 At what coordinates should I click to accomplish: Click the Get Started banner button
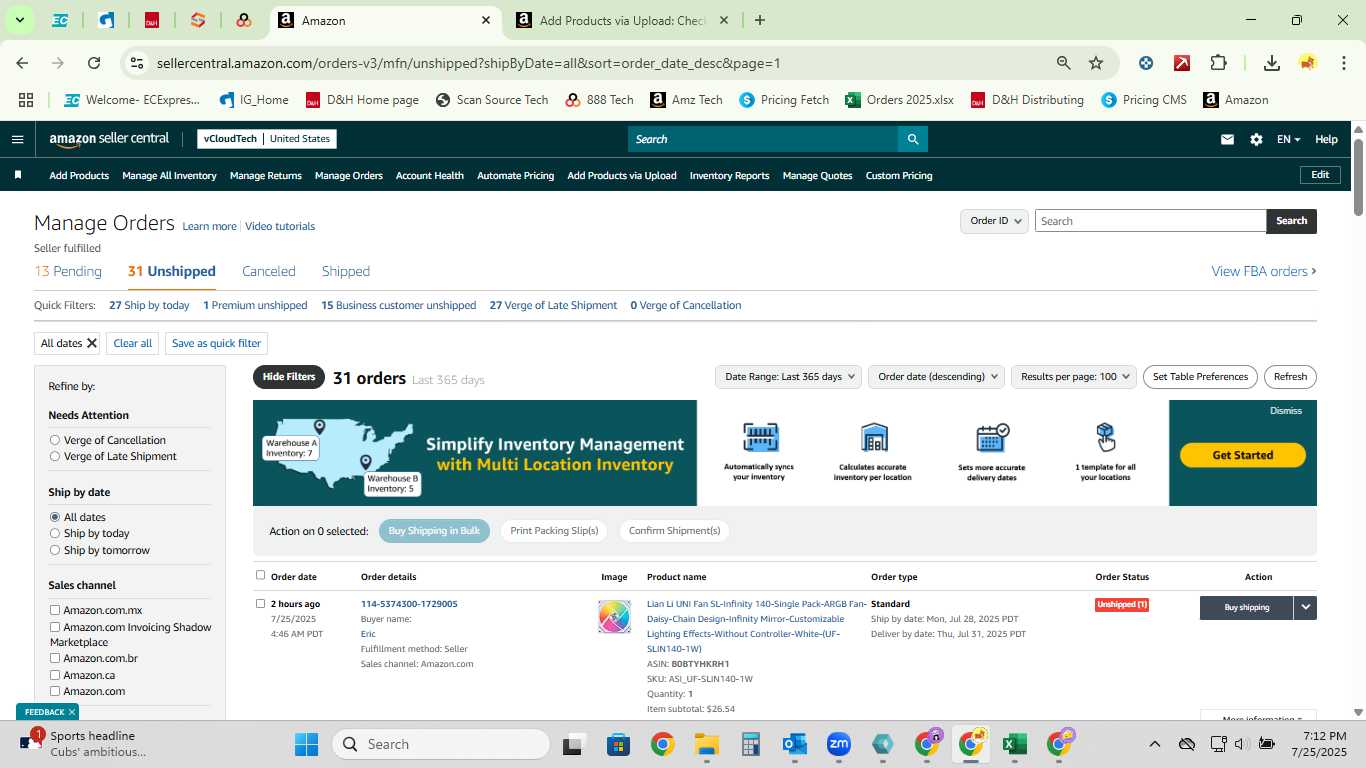point(1243,455)
